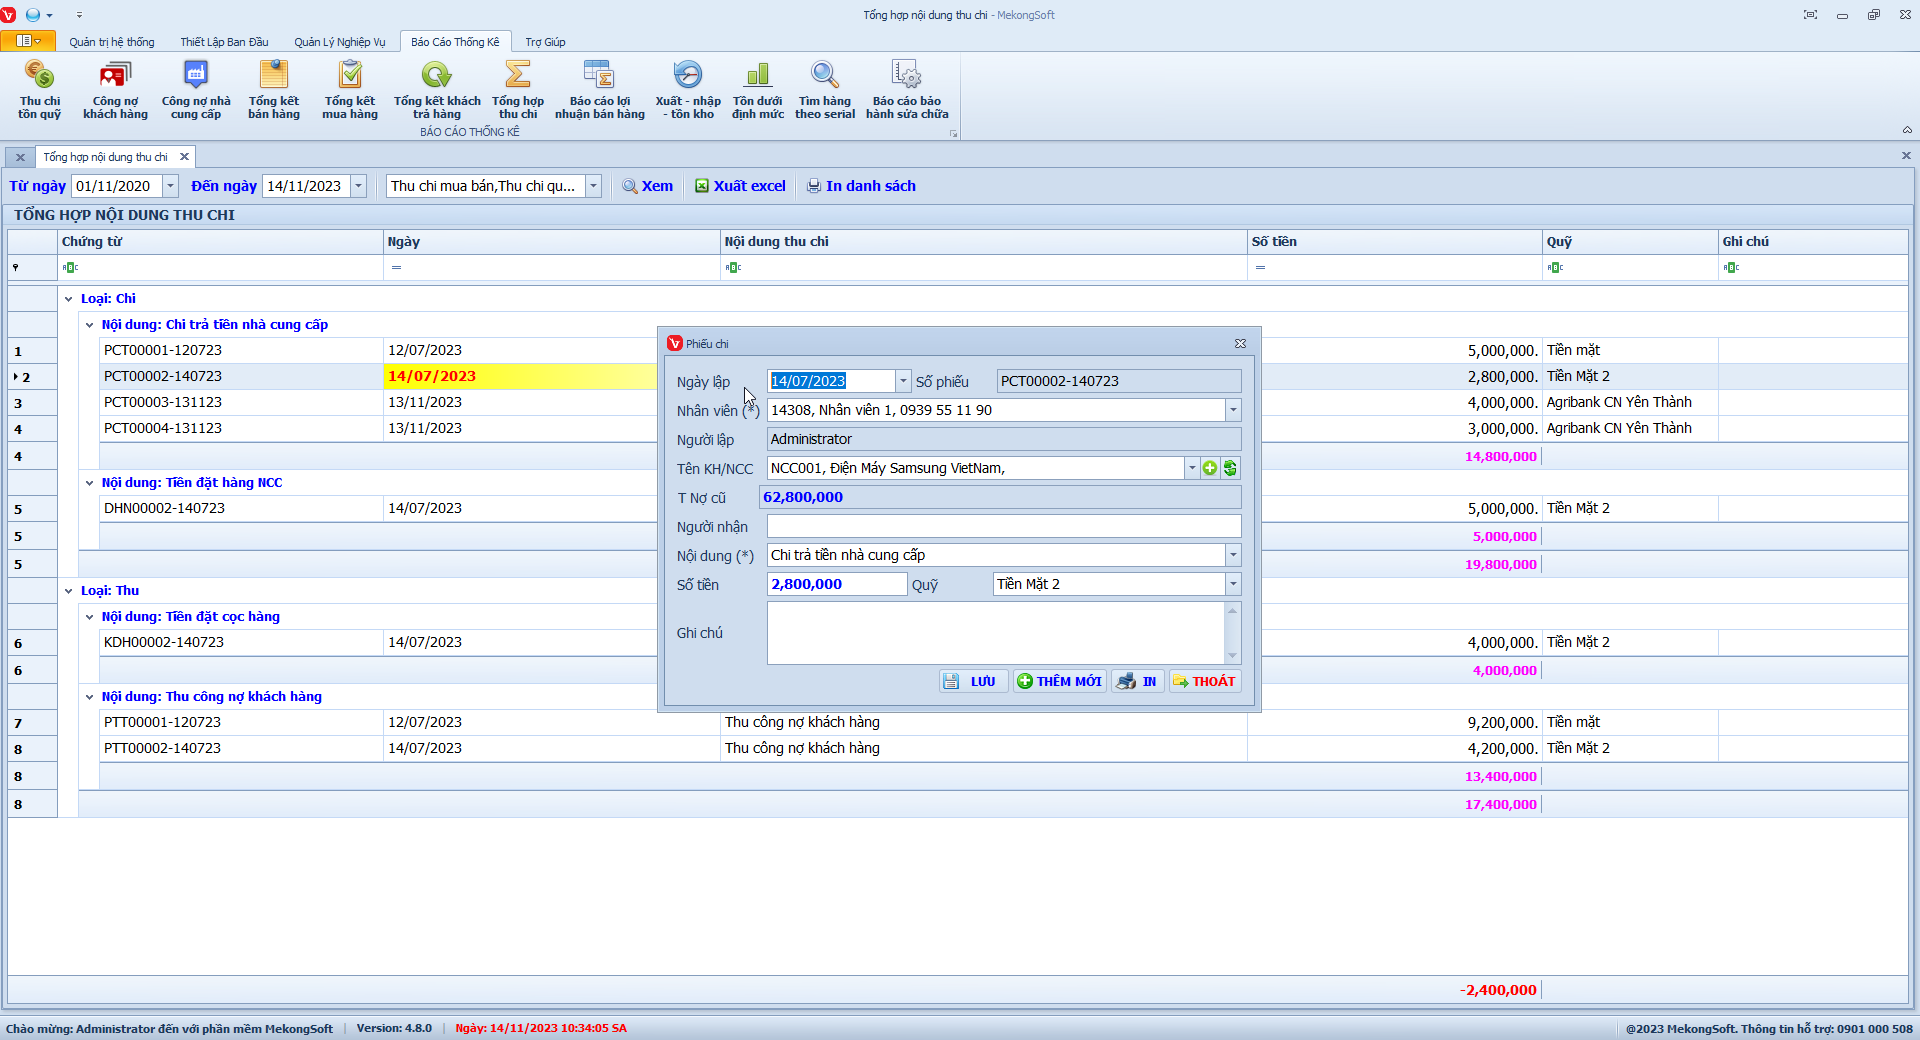Open Xuất - nhập - tồn kho report
Viewport: 1920px width, 1040px height.
[688, 89]
